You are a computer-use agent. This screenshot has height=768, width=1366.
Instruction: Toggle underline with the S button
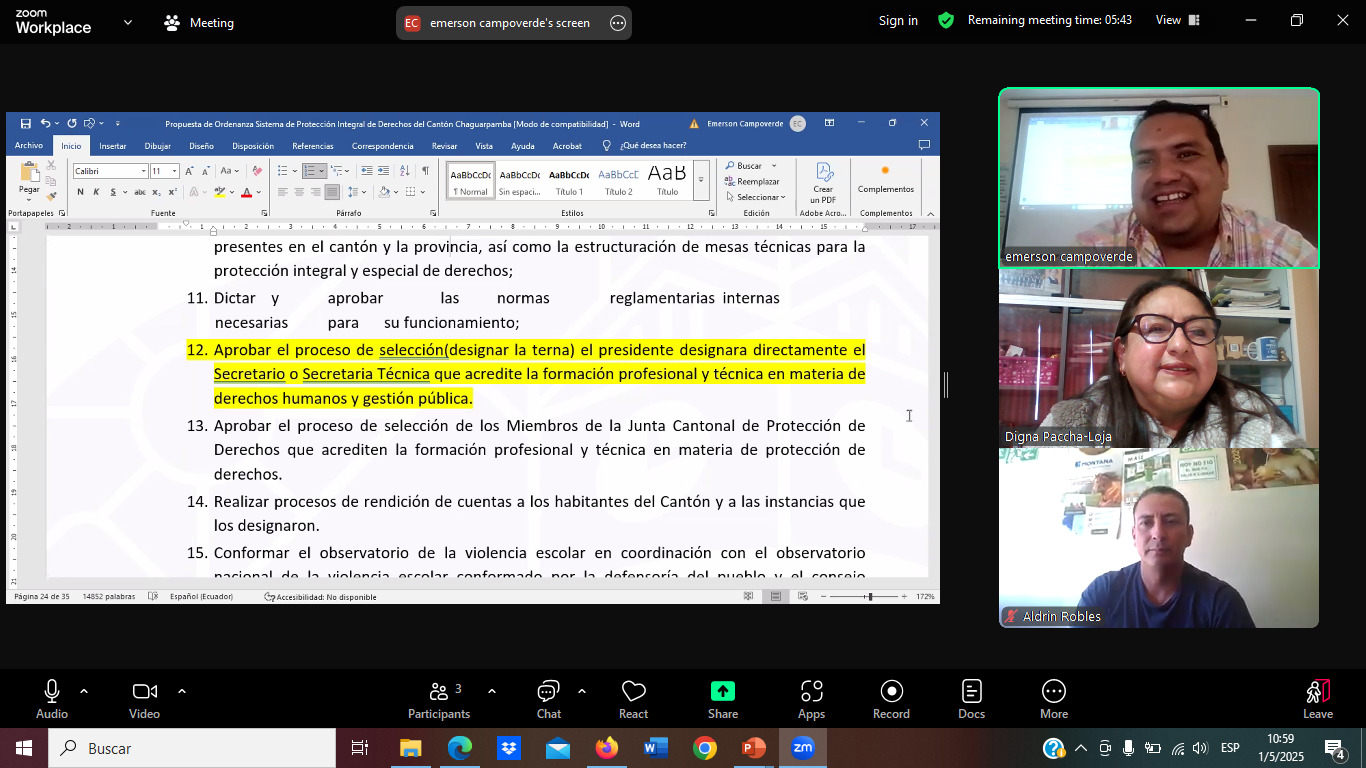(113, 192)
